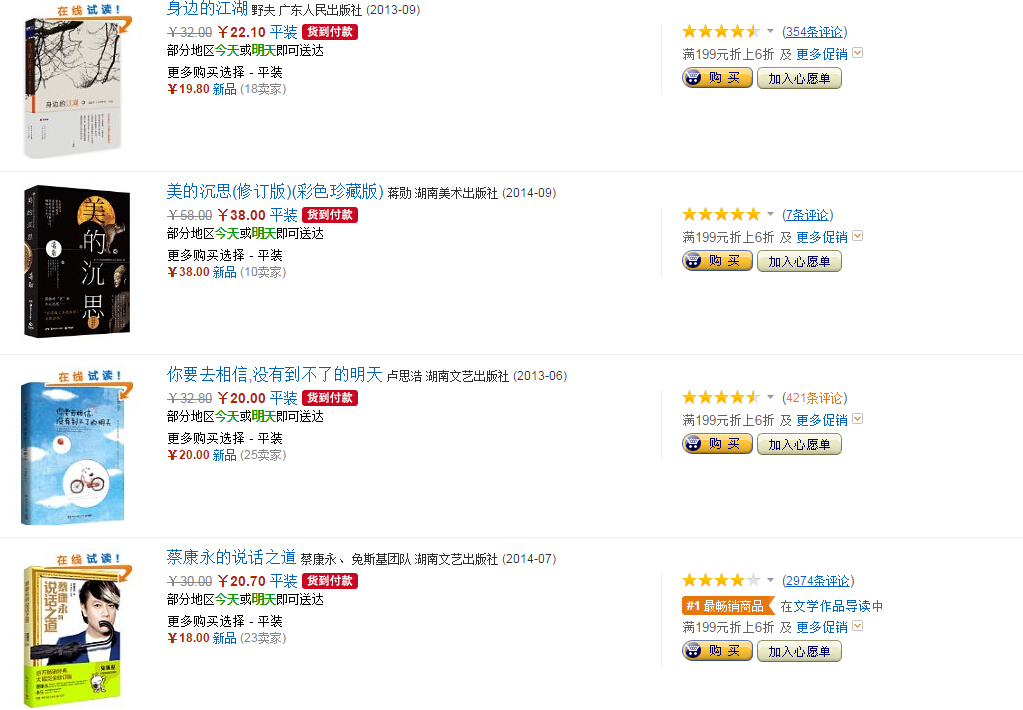
Task: Open the 美的沉思(修订版) title link
Action: 275,192
